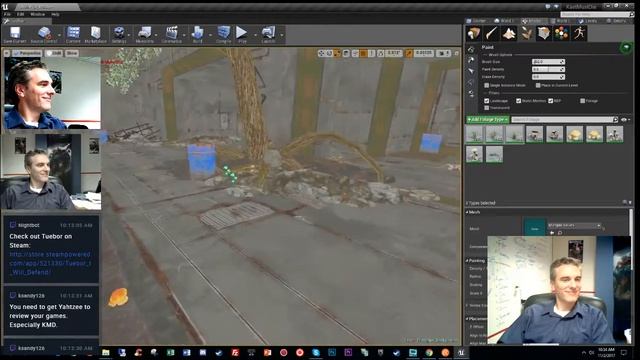Open the foliage view options eye dropdown

point(625,120)
